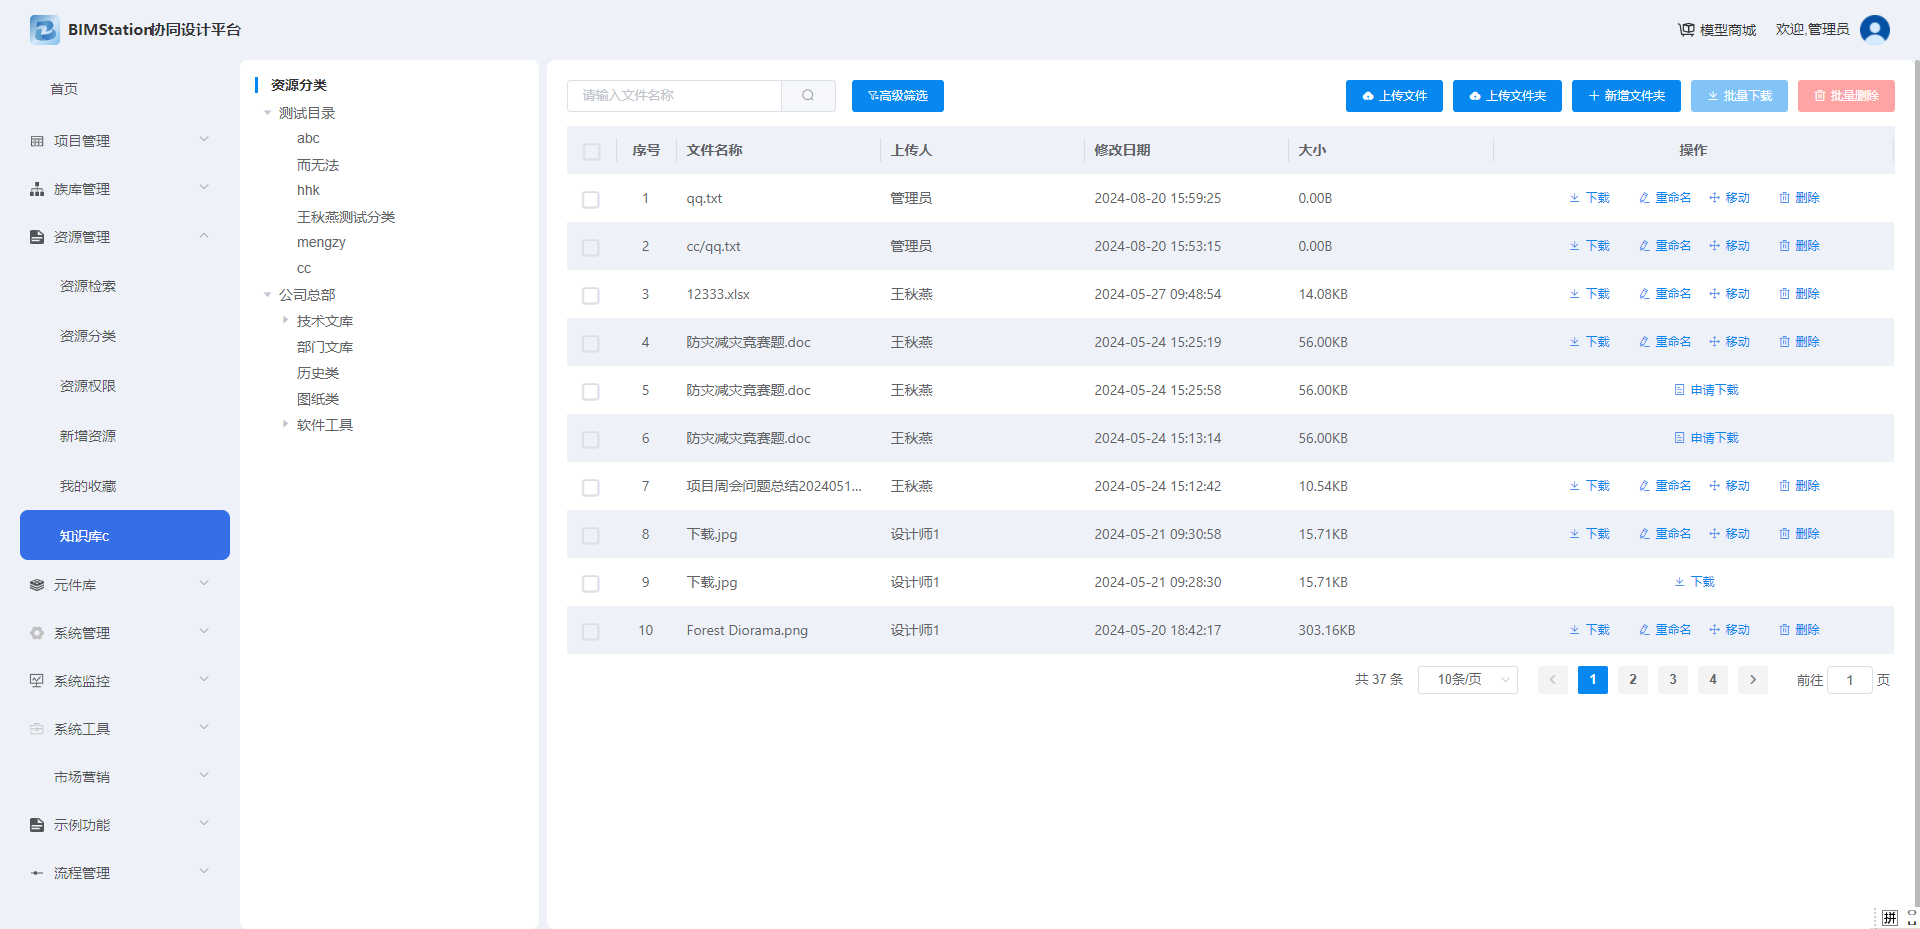This screenshot has height=929, width=1920.
Task: Click the 高级筛选 advanced filter button
Action: tap(897, 96)
